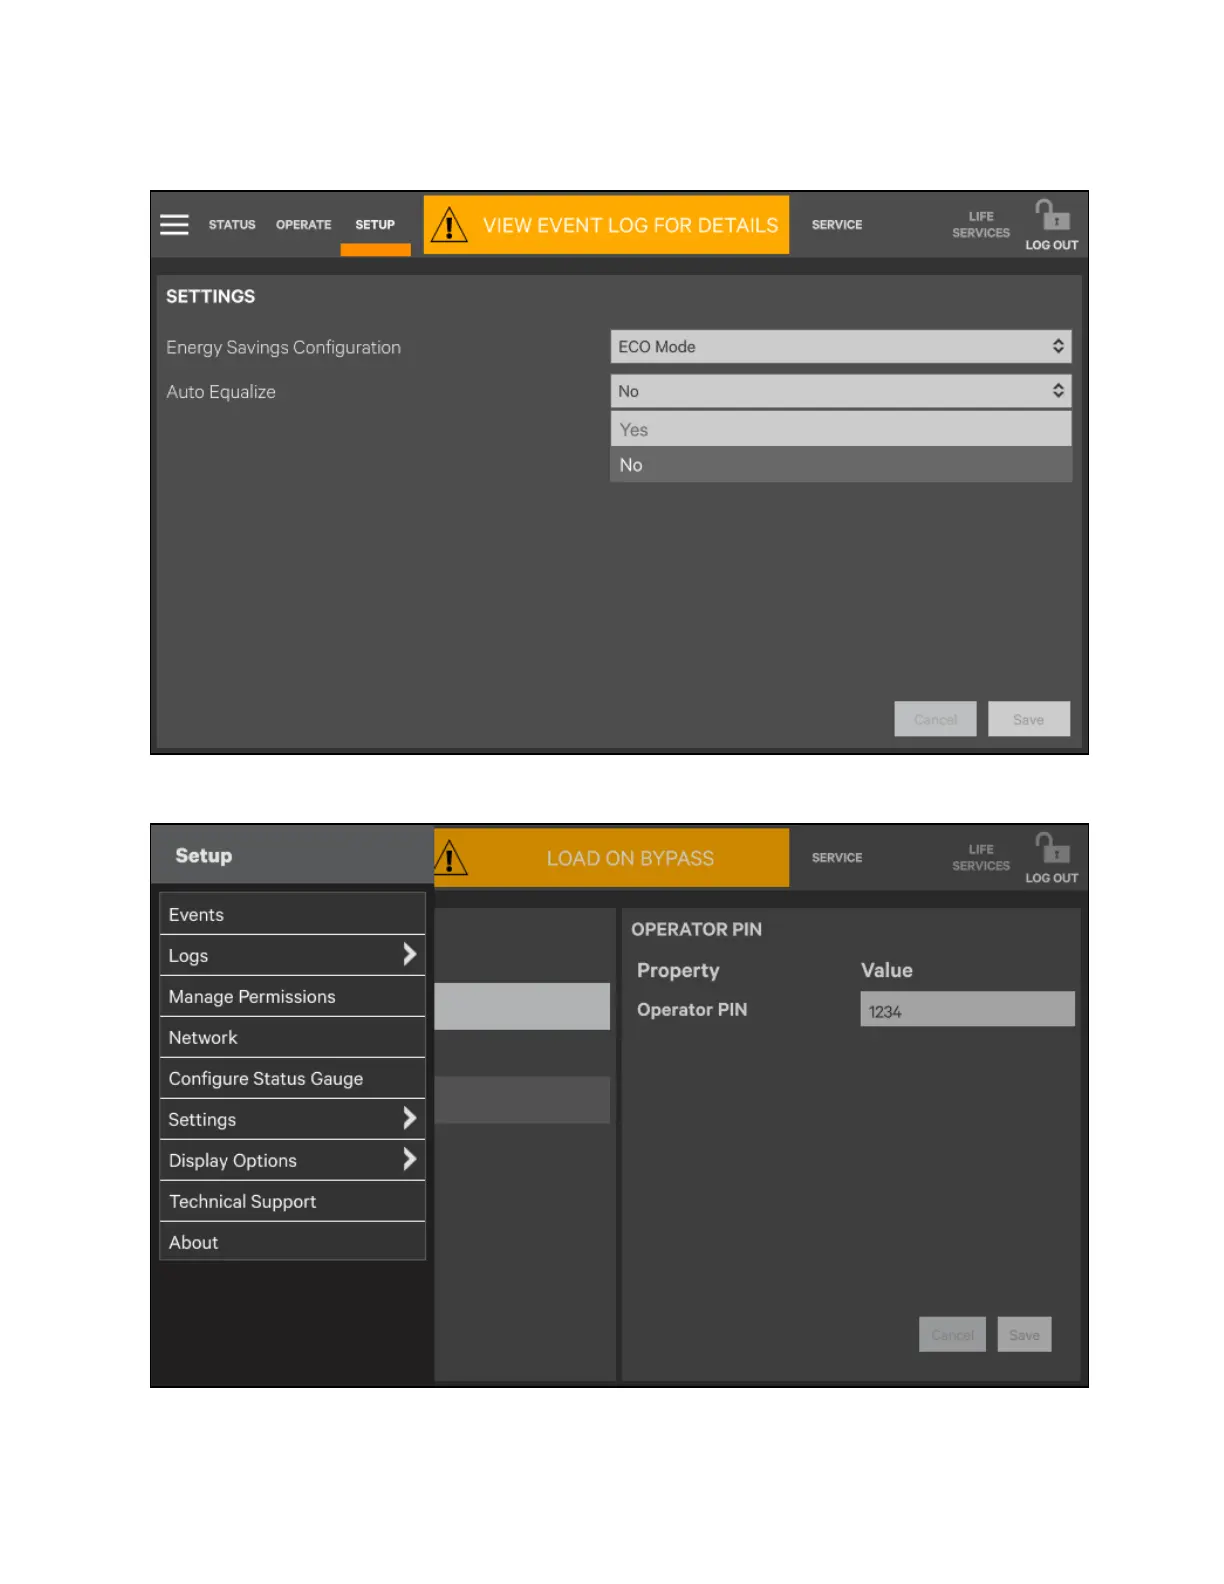Switch to the OPERATE tab
Viewport: 1224px width, 1584px height.
click(303, 225)
